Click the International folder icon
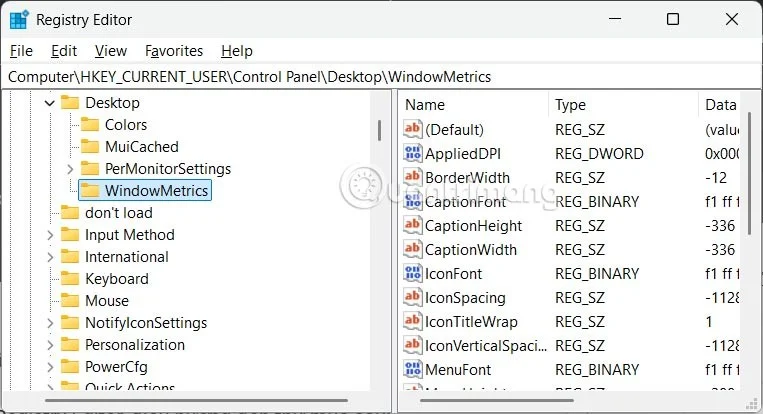Viewport: 763px width, 414px height. pos(70,256)
